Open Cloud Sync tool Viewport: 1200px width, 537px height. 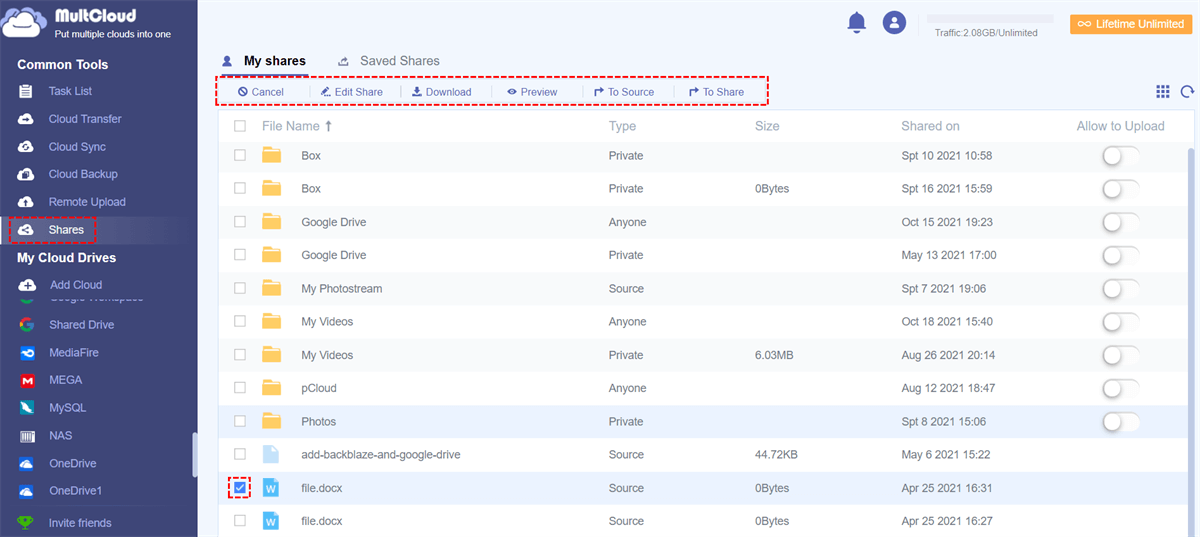pyautogui.click(x=77, y=147)
